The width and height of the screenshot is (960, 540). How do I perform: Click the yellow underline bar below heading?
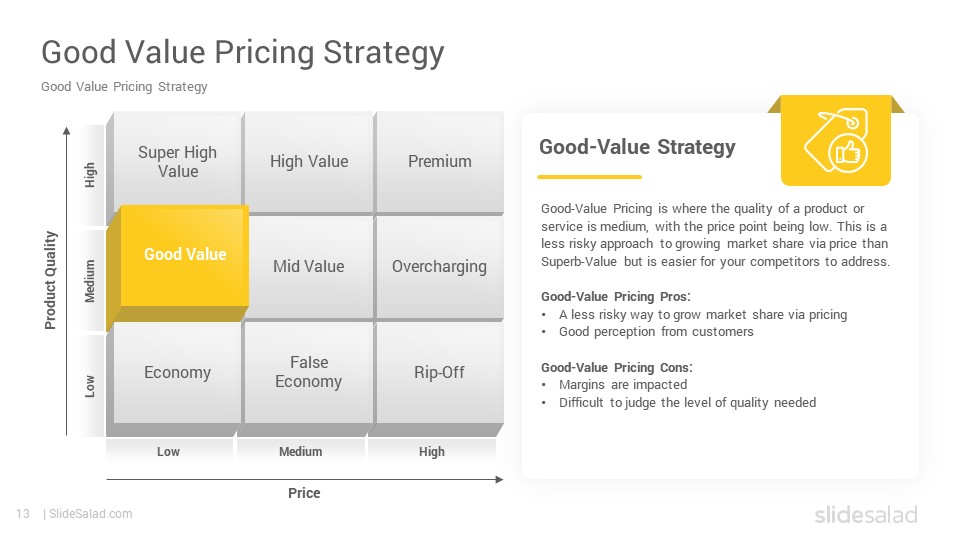[590, 177]
